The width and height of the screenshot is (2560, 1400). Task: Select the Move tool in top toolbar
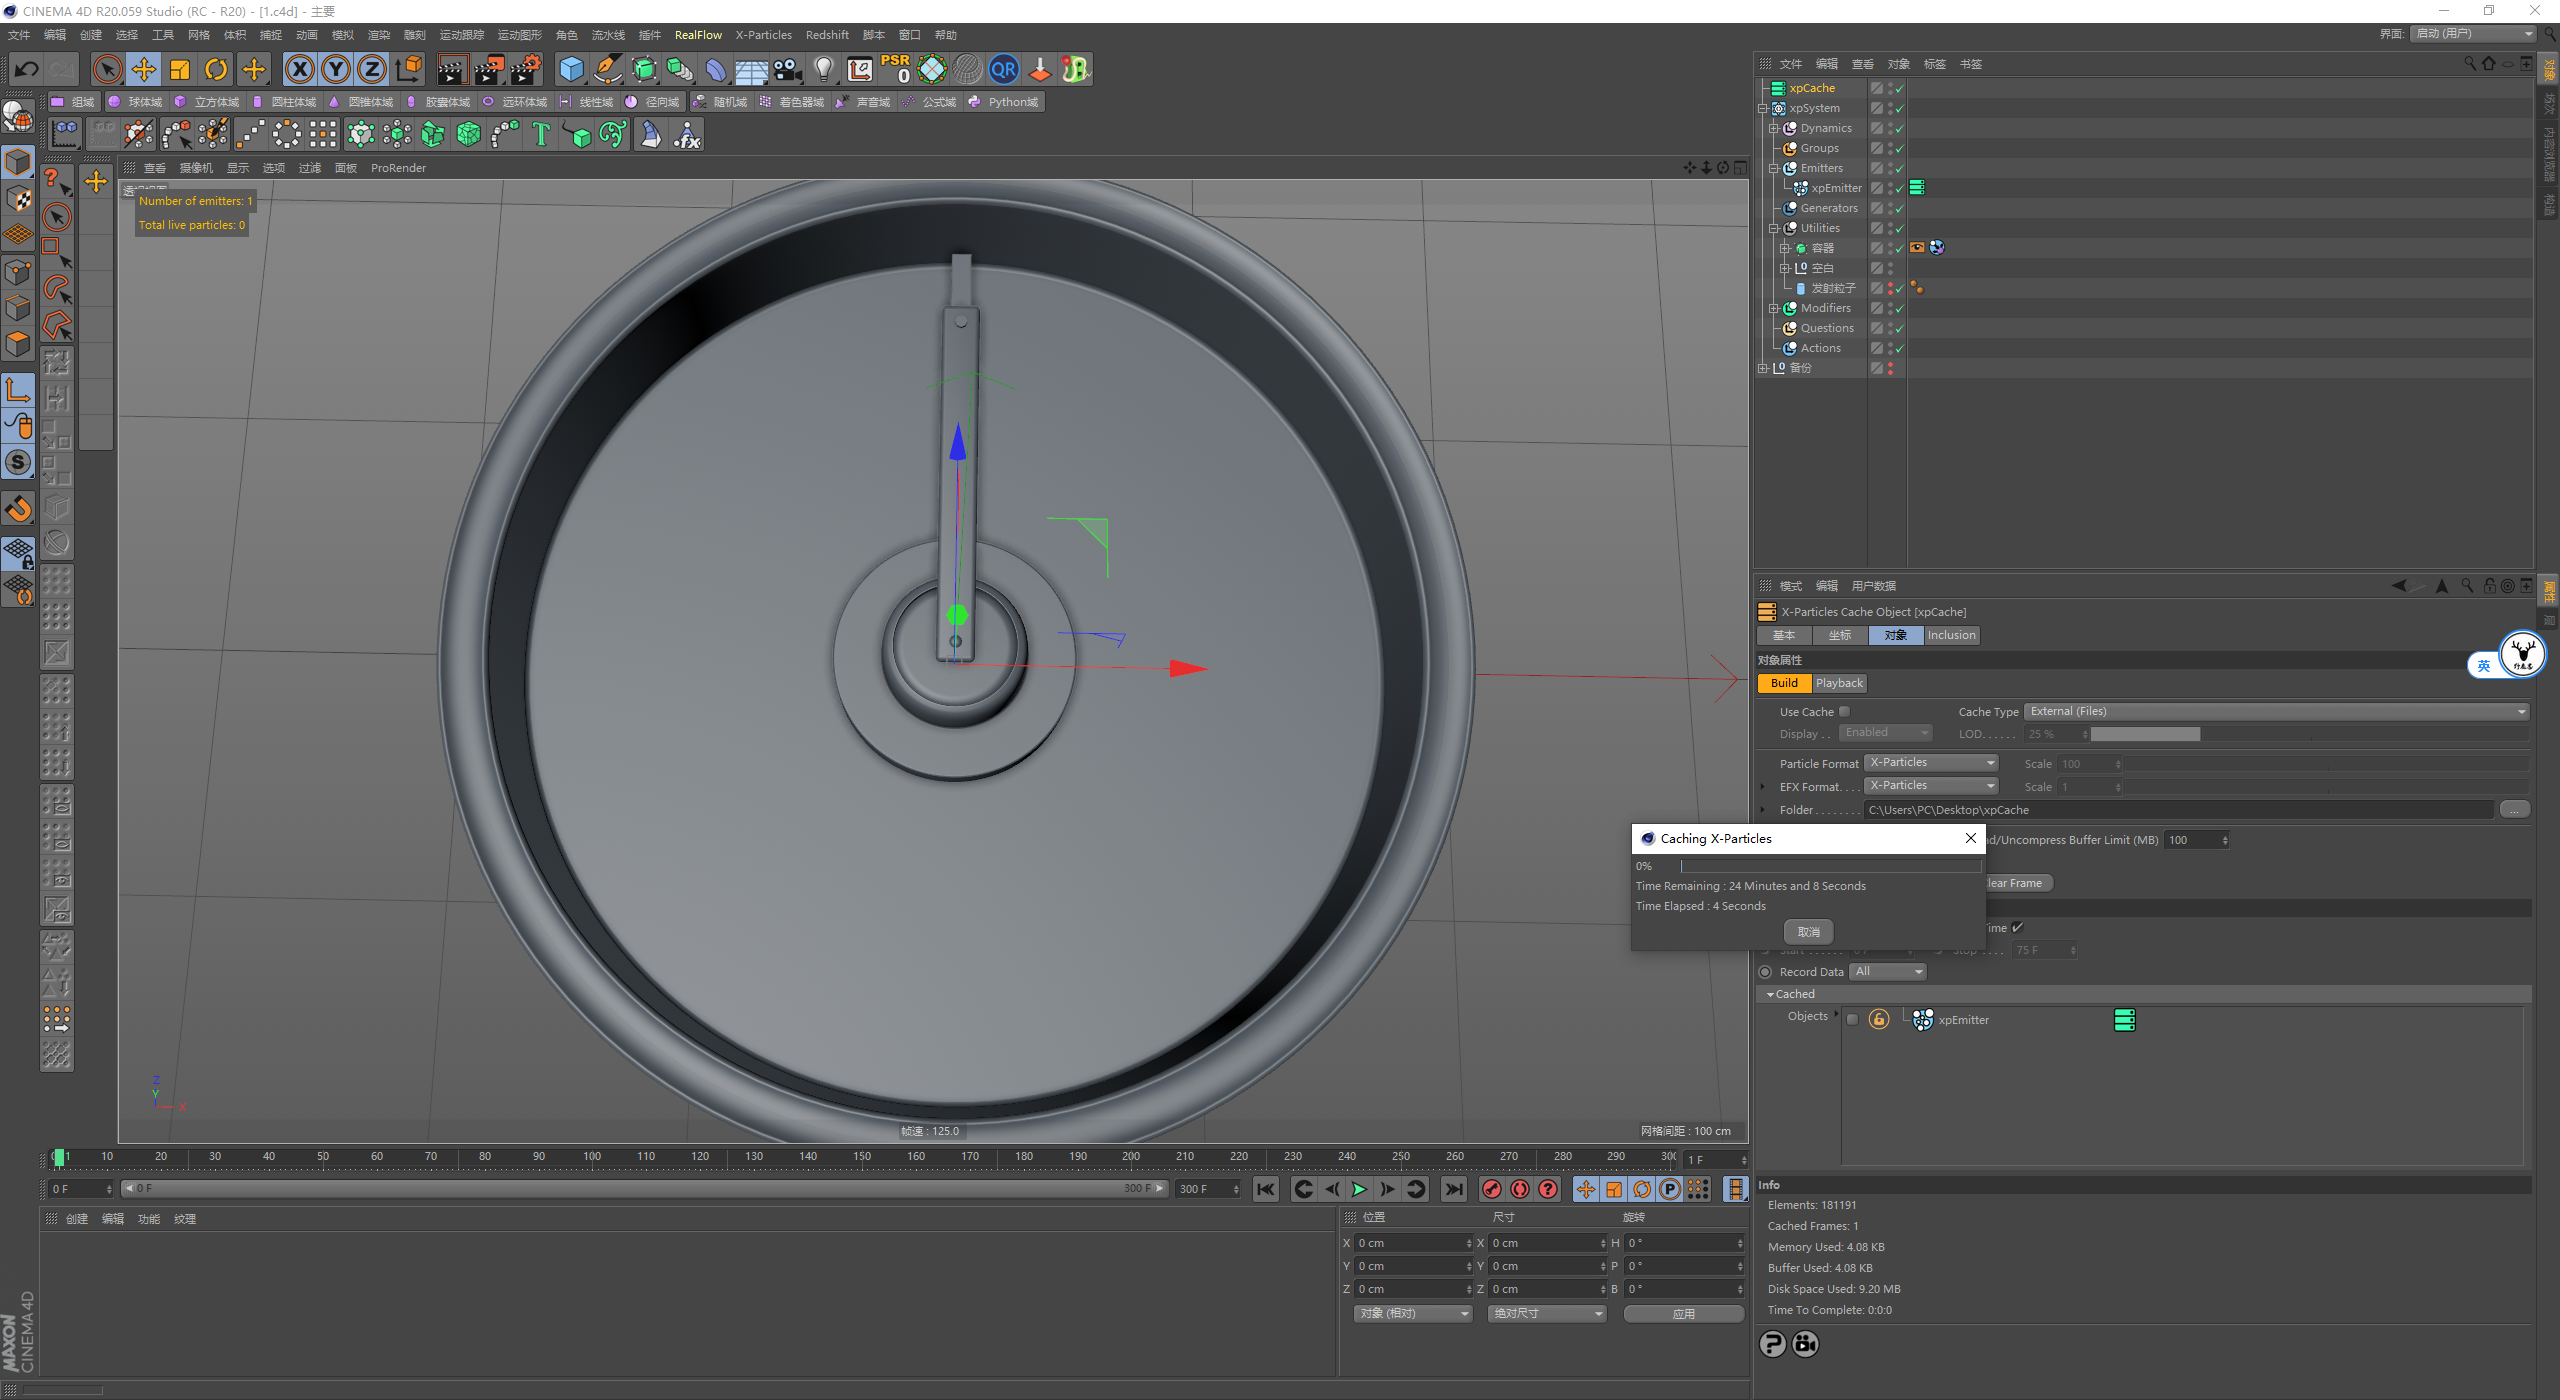144,69
